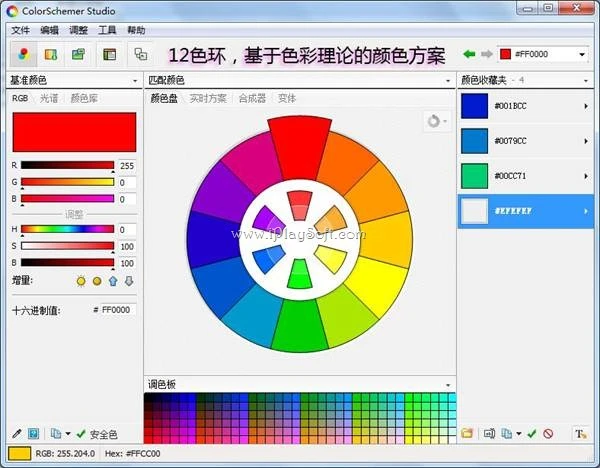Switch to the 光谱 tab

coord(49,98)
